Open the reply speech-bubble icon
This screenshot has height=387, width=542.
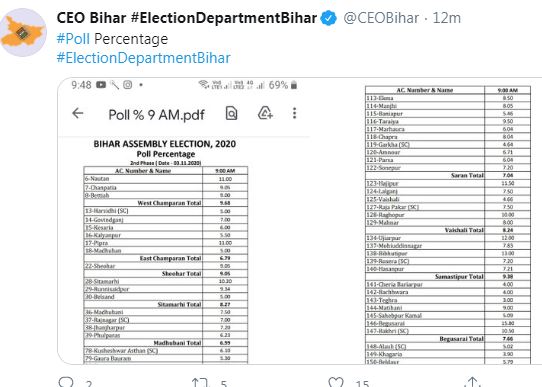[x=66, y=382]
